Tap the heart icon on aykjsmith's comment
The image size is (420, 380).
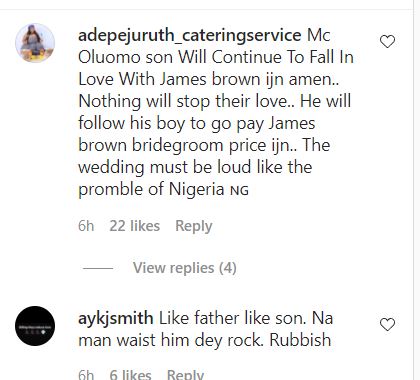[x=387, y=325]
